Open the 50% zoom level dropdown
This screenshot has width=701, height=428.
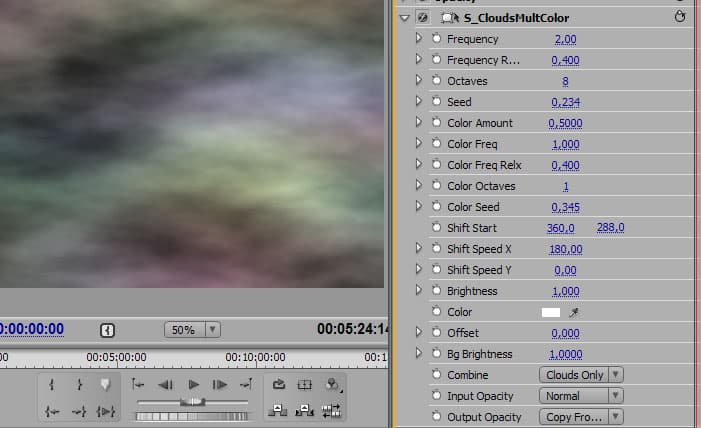(x=192, y=330)
